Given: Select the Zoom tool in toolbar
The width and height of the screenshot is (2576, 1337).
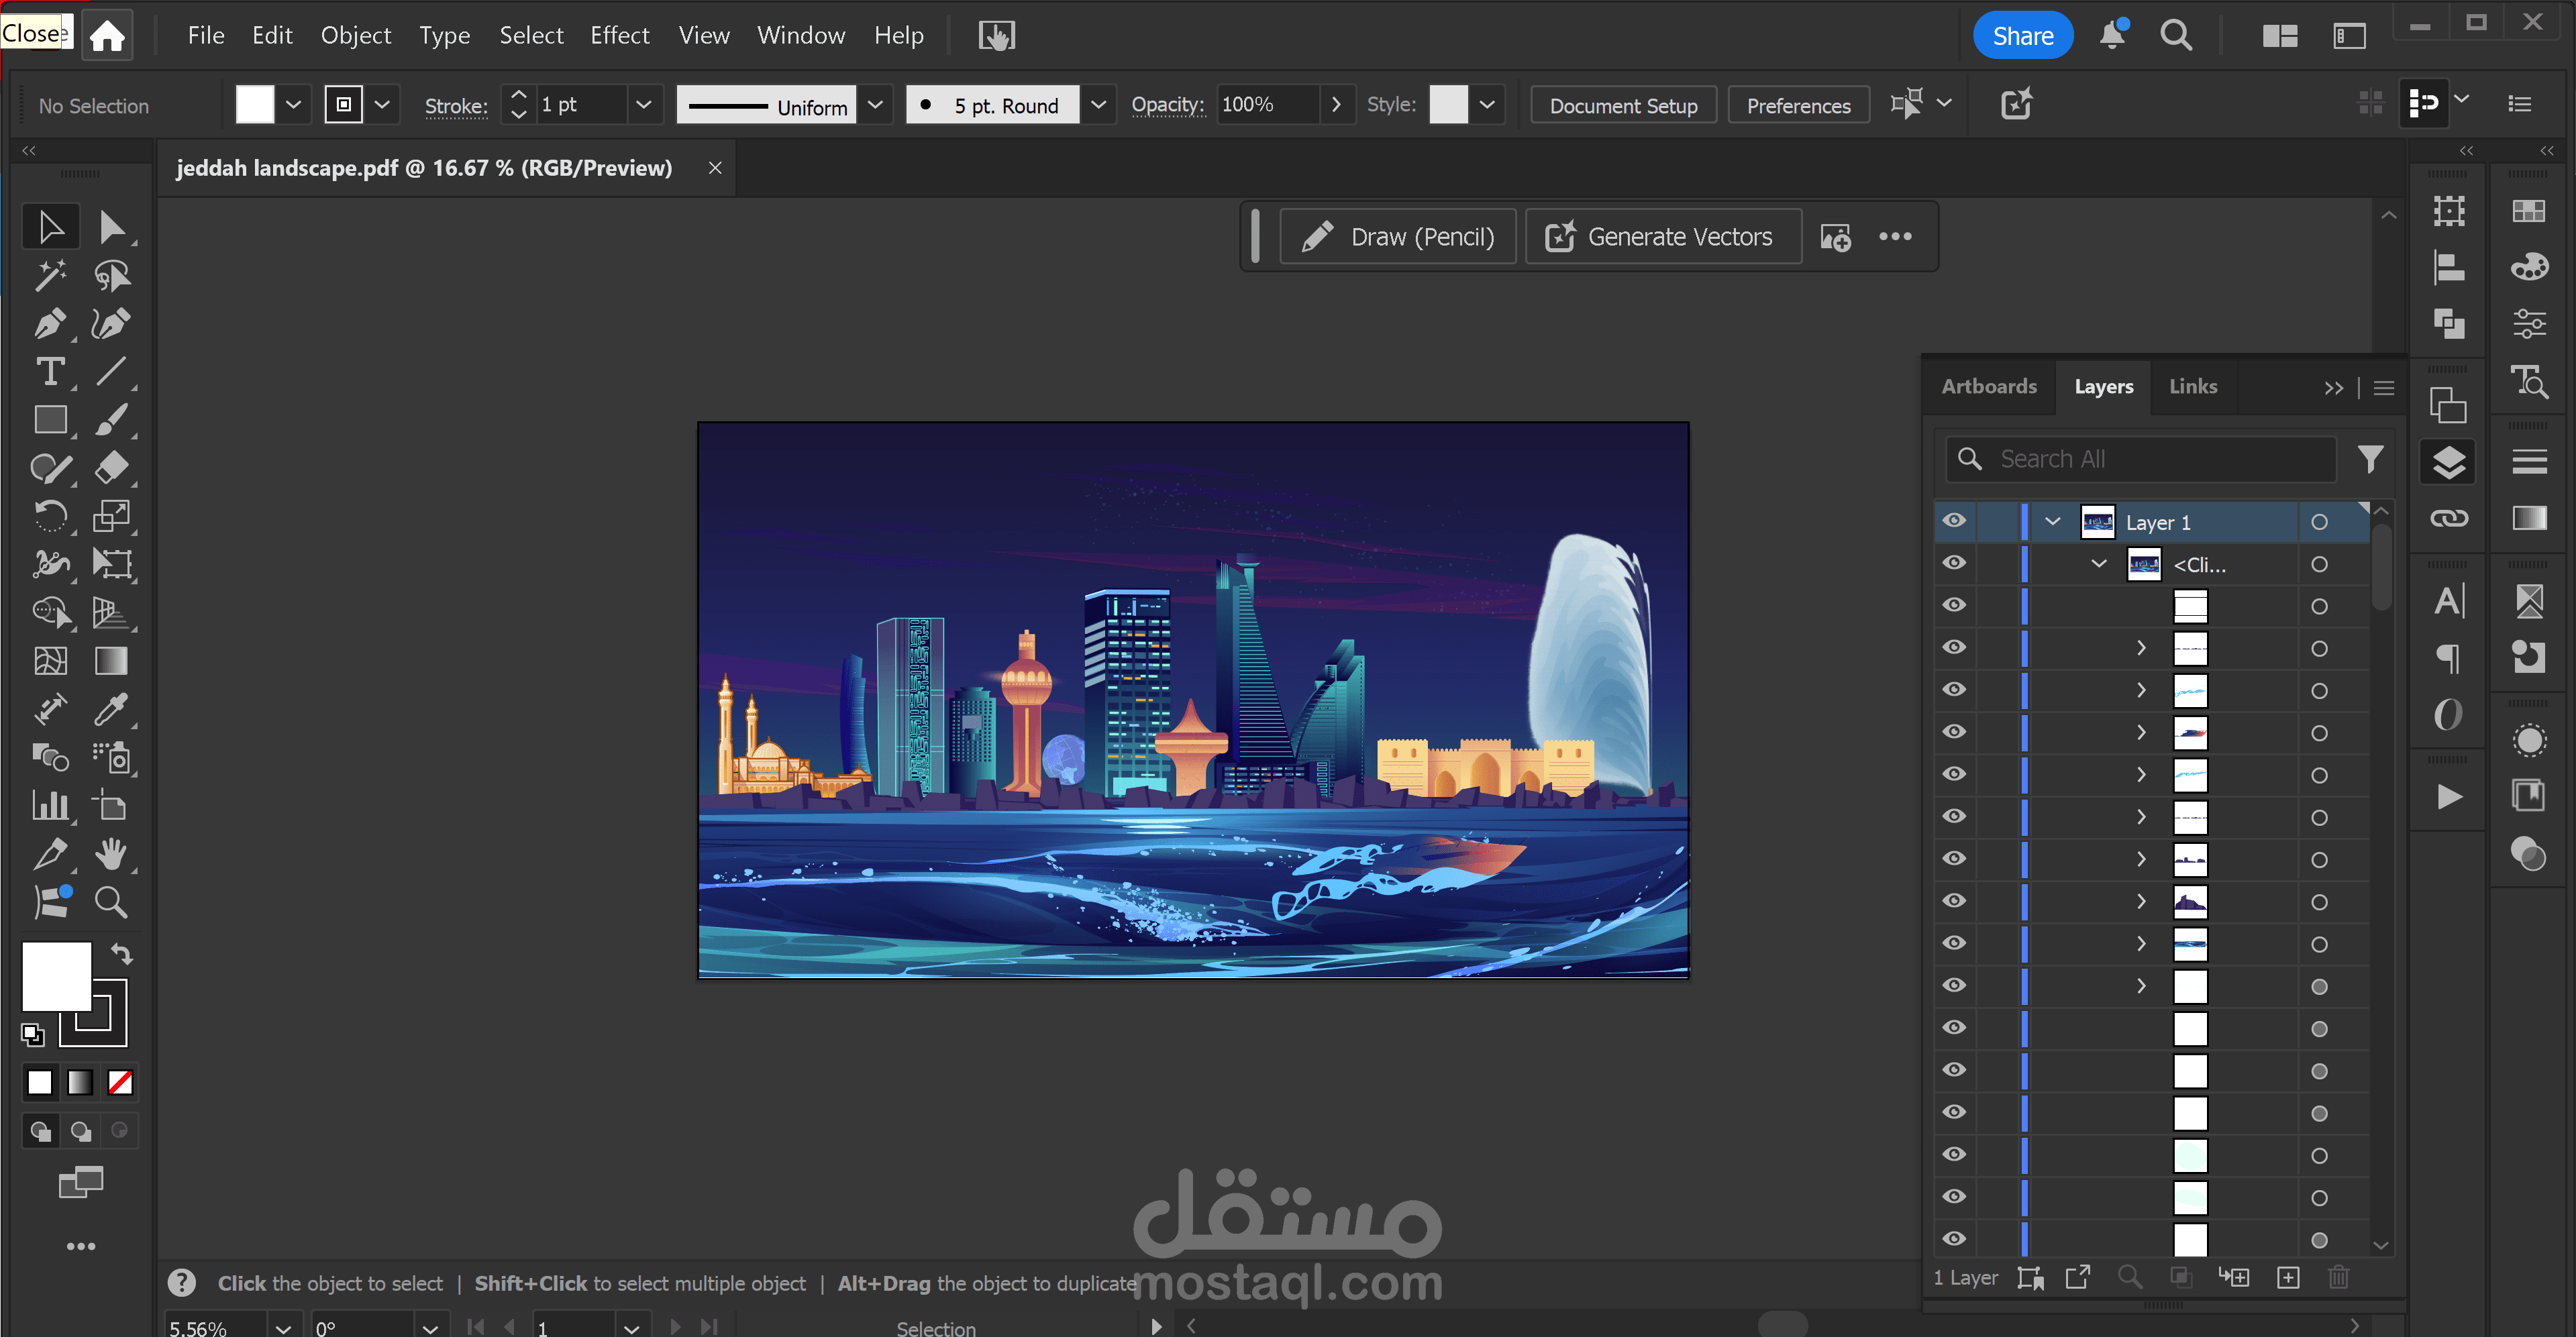Looking at the screenshot, I should pyautogui.click(x=110, y=902).
